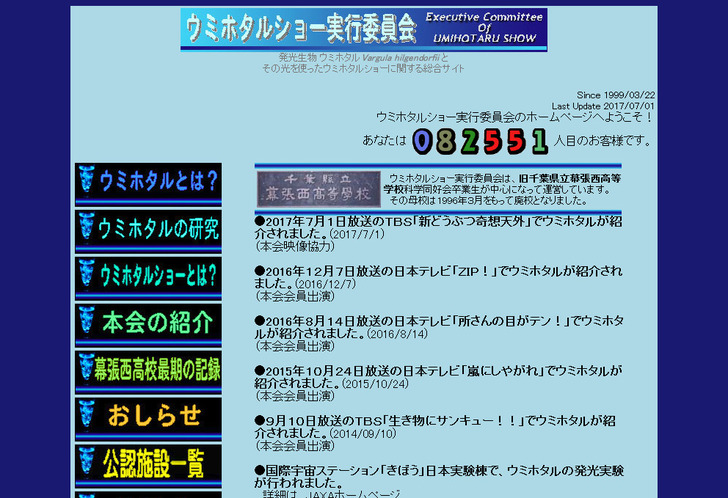
Task: Click the visitor counter showing 082551
Action: [480, 141]
